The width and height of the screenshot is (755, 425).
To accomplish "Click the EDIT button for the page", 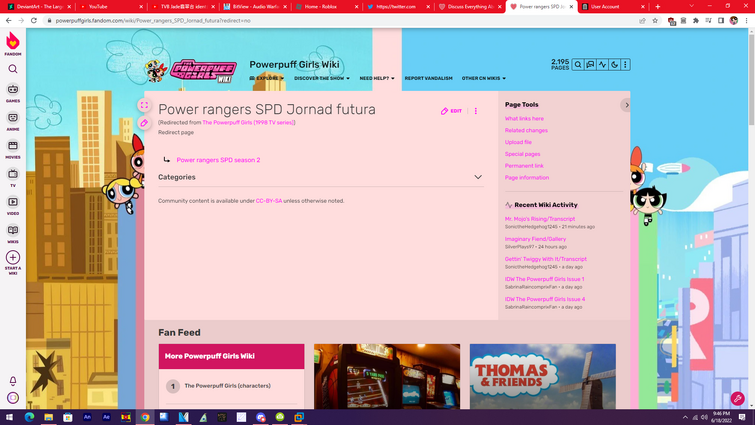I will coord(451,111).
